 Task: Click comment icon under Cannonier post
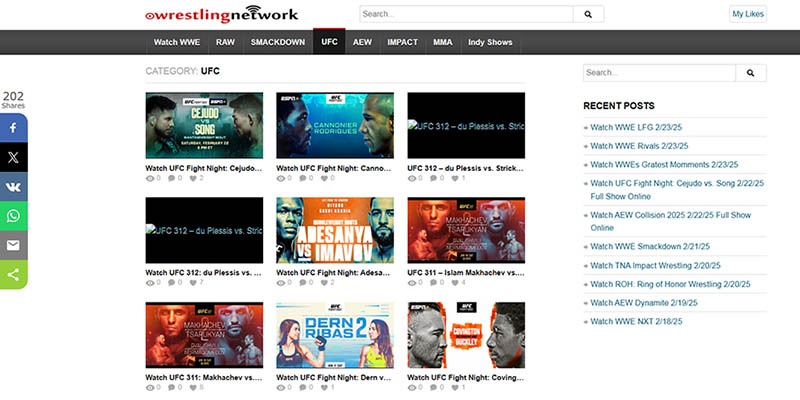(303, 178)
